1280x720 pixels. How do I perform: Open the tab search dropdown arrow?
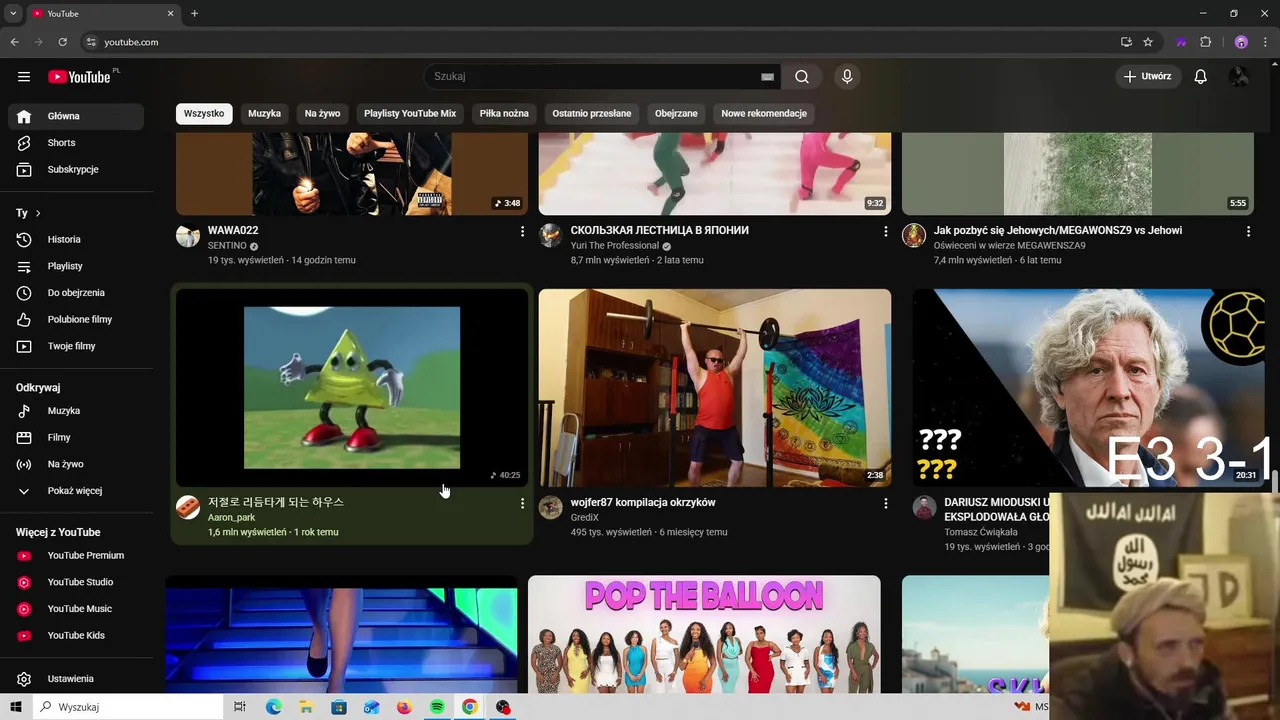pyautogui.click(x=13, y=14)
